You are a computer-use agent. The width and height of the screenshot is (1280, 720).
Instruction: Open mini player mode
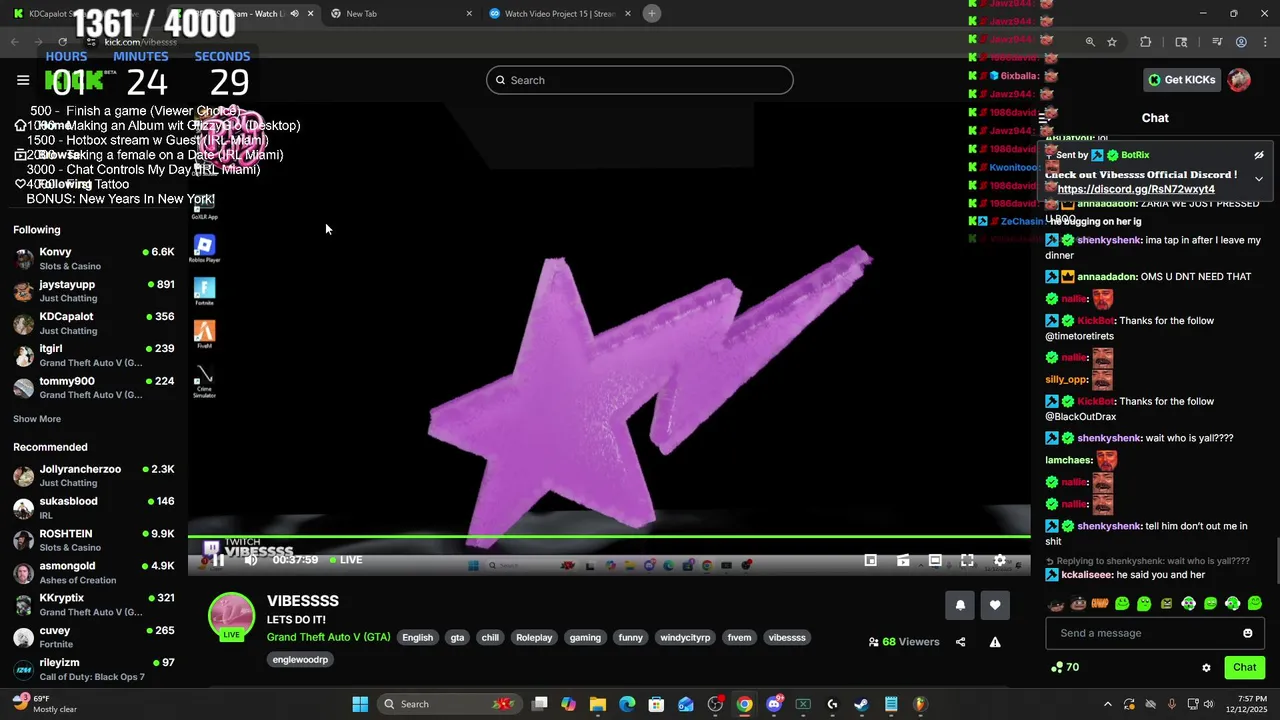[x=870, y=561]
